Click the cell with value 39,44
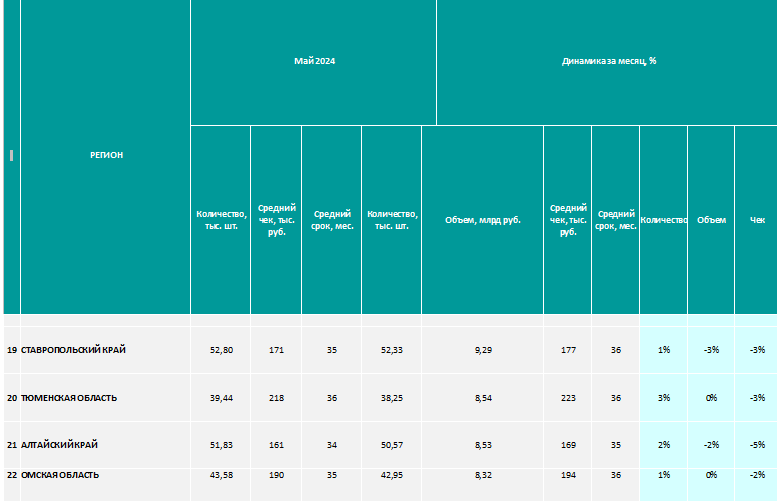The height and width of the screenshot is (501, 777). pyautogui.click(x=221, y=398)
